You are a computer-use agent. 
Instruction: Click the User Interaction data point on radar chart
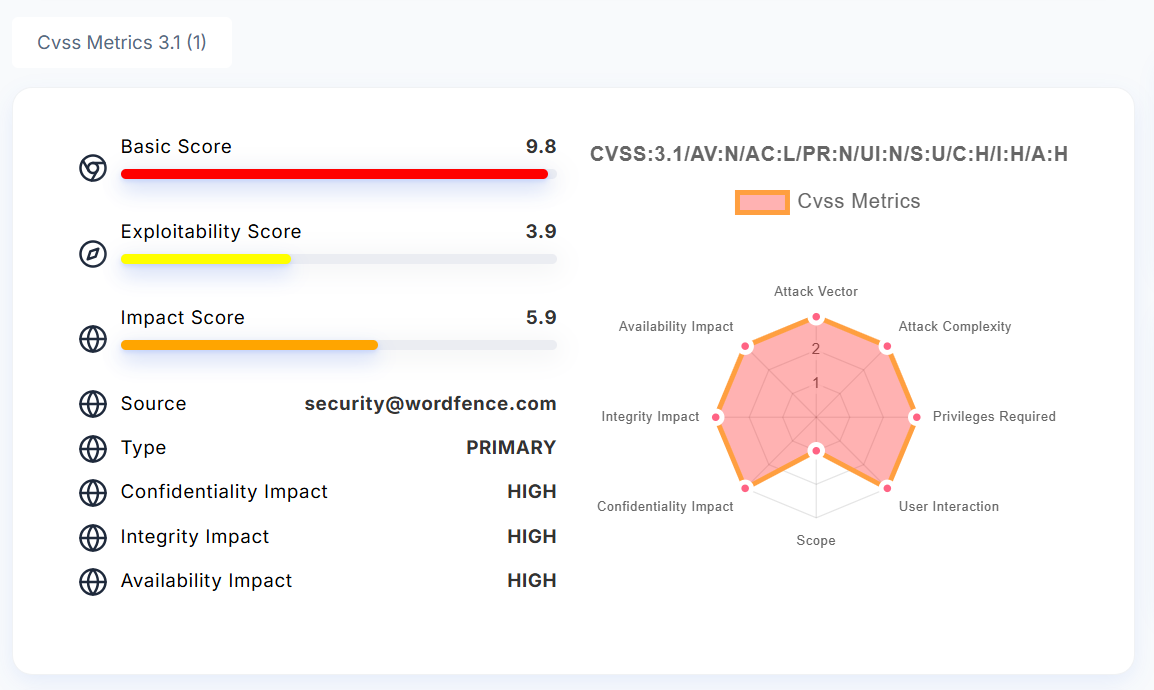(x=887, y=488)
